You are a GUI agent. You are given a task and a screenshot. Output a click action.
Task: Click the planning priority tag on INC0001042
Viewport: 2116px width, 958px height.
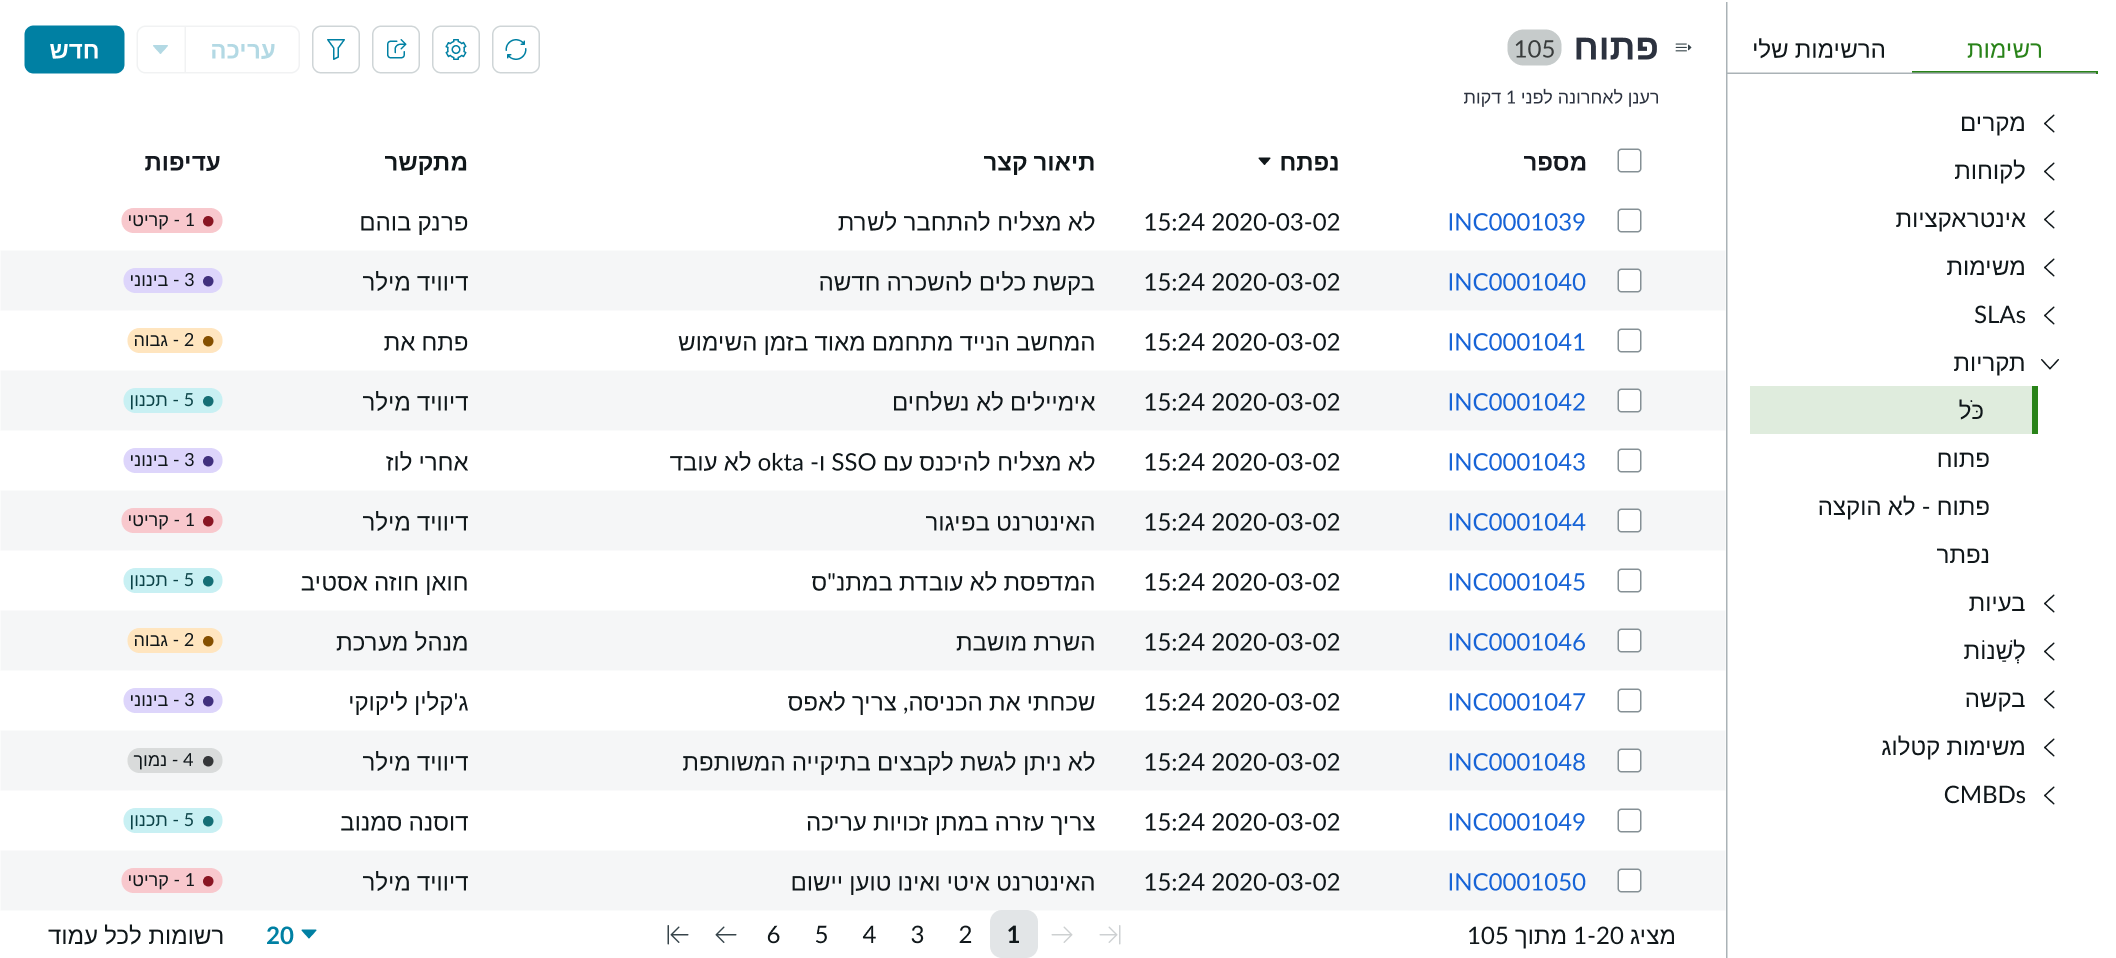pyautogui.click(x=173, y=401)
